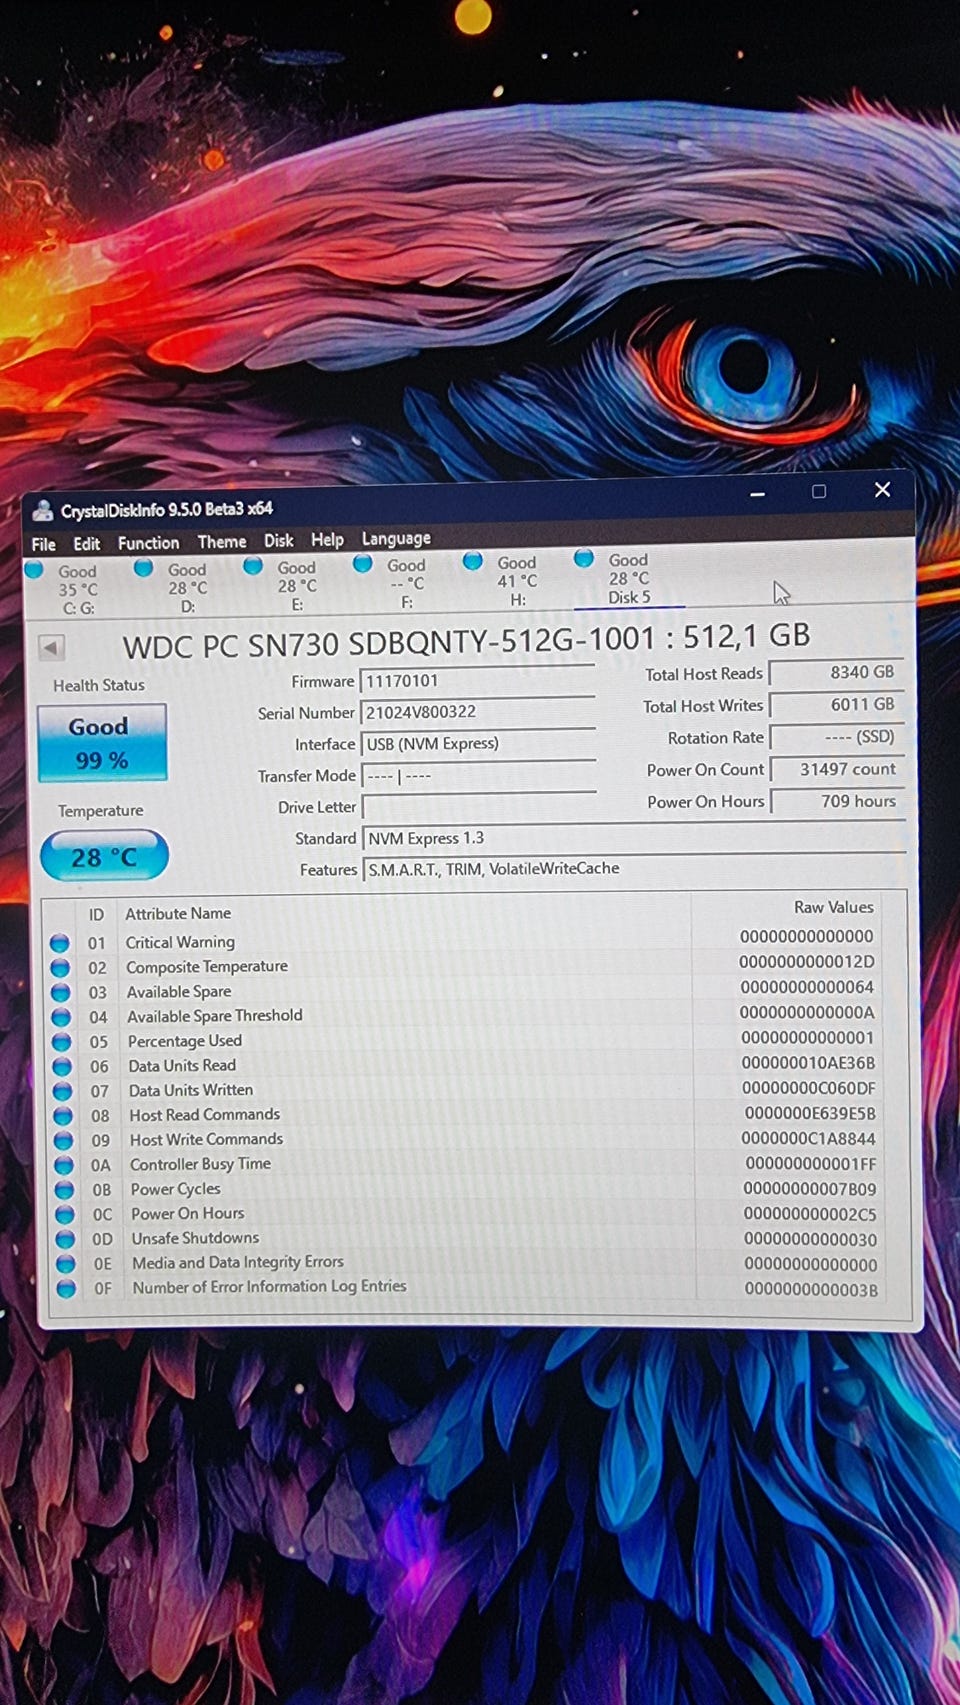Image resolution: width=960 pixels, height=1705 pixels.
Task: Expand the Disk menu
Action: pos(278,541)
